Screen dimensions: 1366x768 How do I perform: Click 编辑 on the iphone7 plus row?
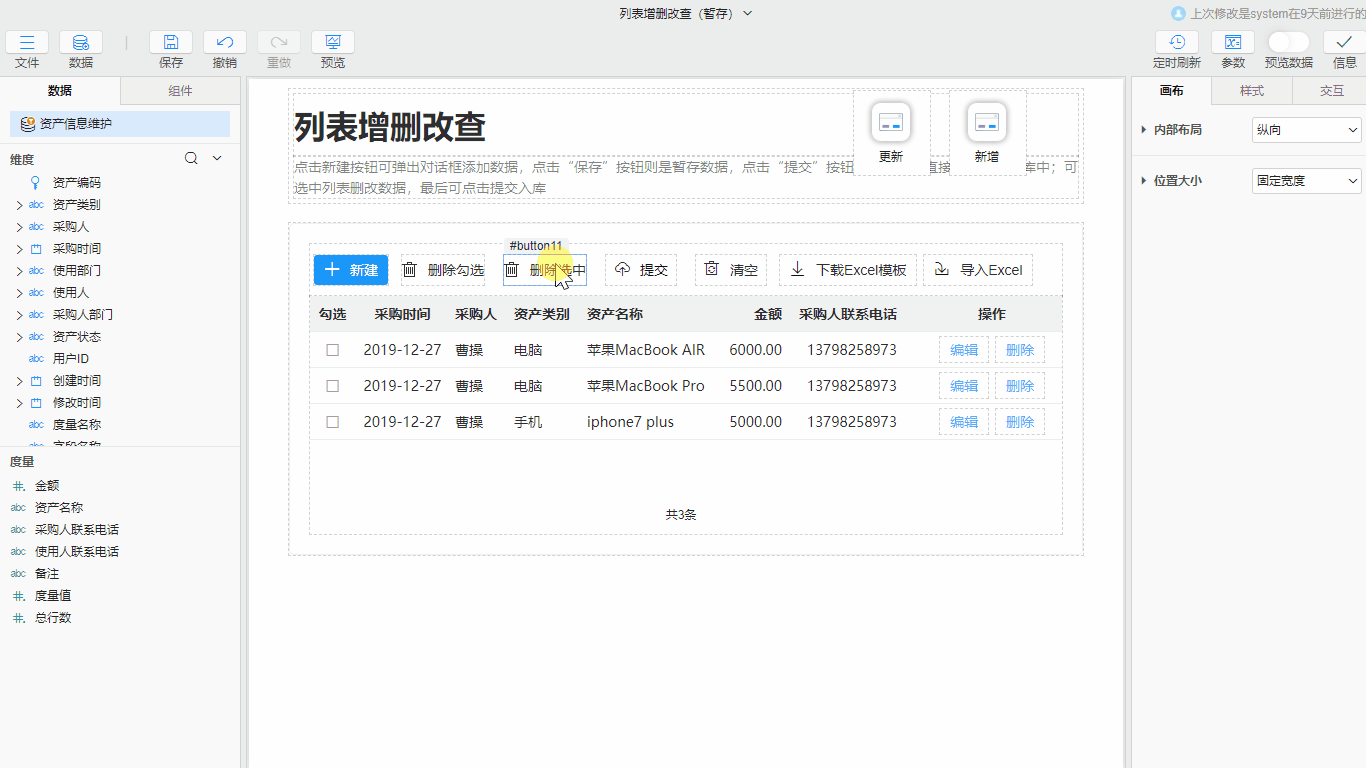pos(963,421)
